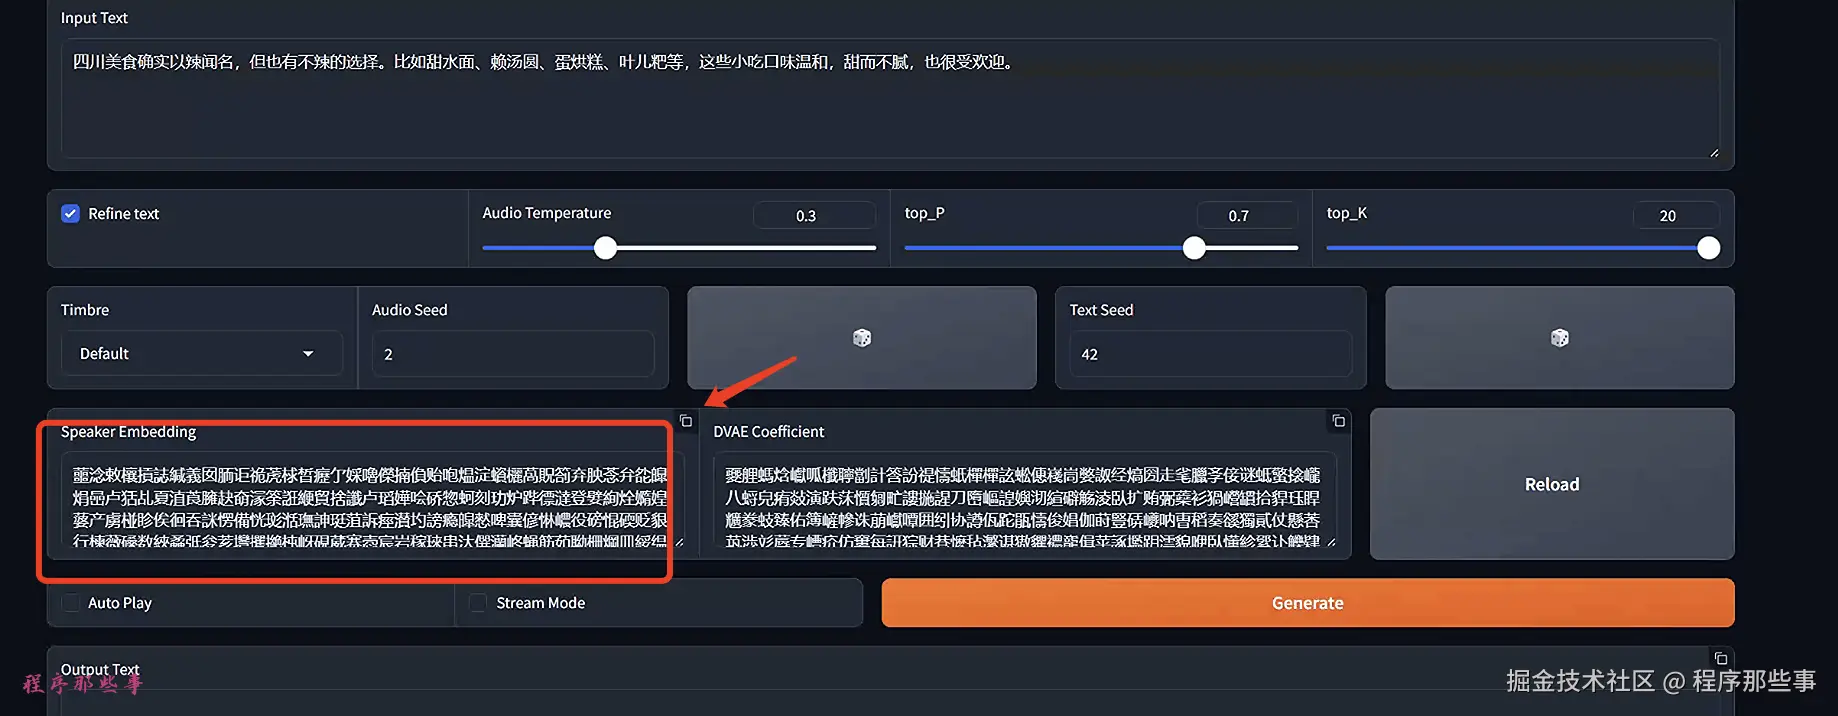Click inside the DVAE Coefficient textbox
This screenshot has width=1838, height=716.
tap(1024, 500)
